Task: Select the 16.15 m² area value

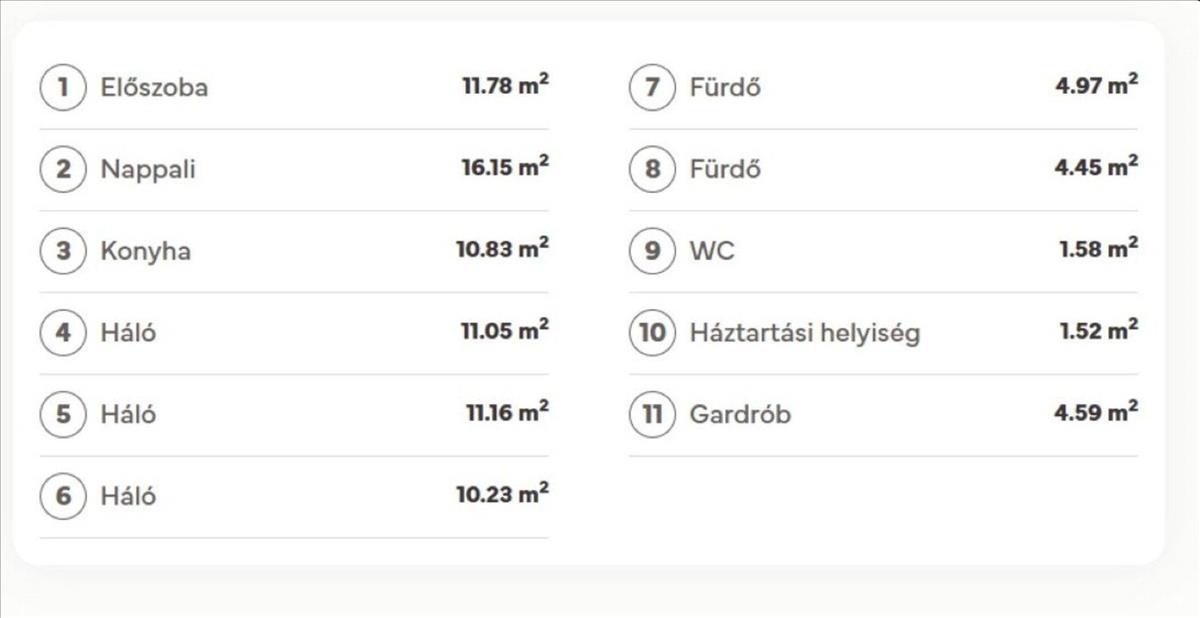Action: point(504,167)
